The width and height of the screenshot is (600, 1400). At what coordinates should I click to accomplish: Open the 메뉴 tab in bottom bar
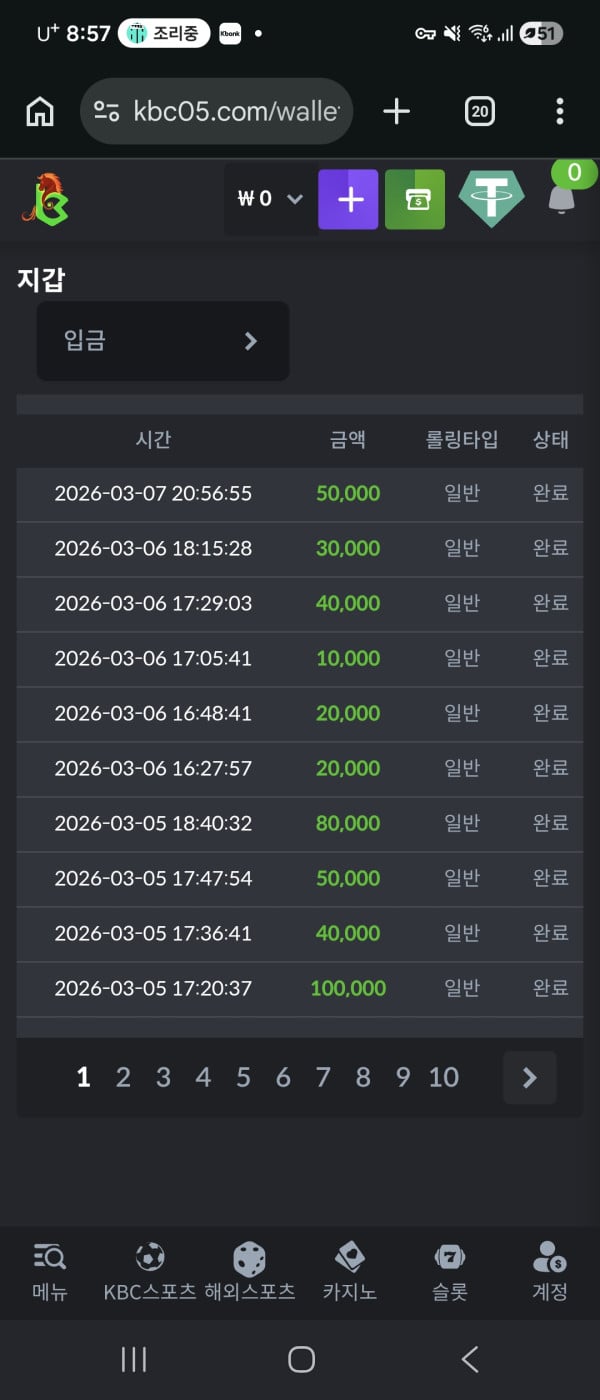[50, 1270]
